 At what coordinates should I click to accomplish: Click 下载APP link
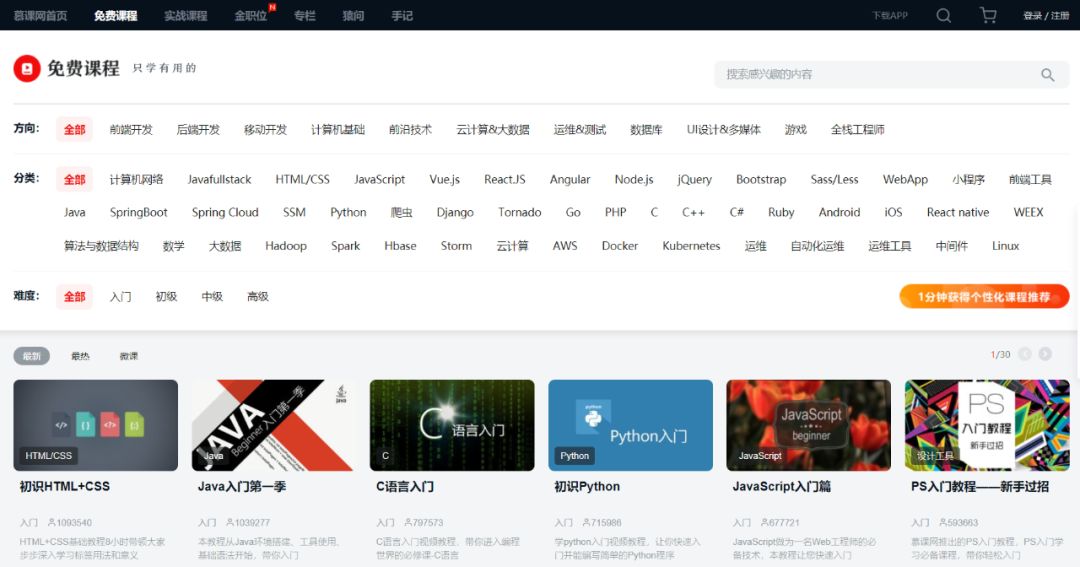(x=890, y=15)
